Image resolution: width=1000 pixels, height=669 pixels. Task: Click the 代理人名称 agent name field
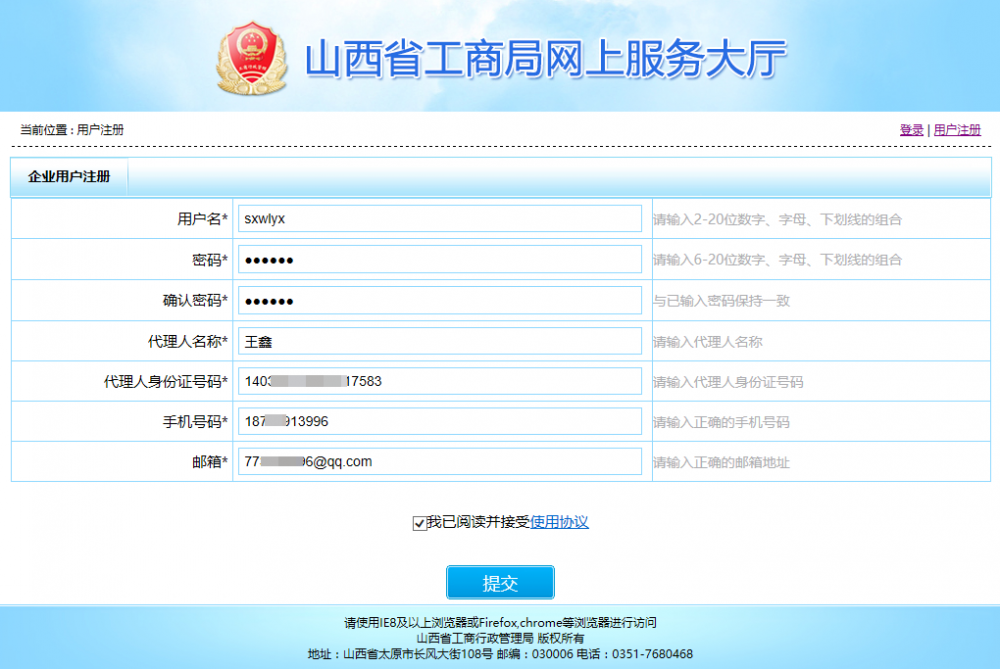(x=438, y=340)
